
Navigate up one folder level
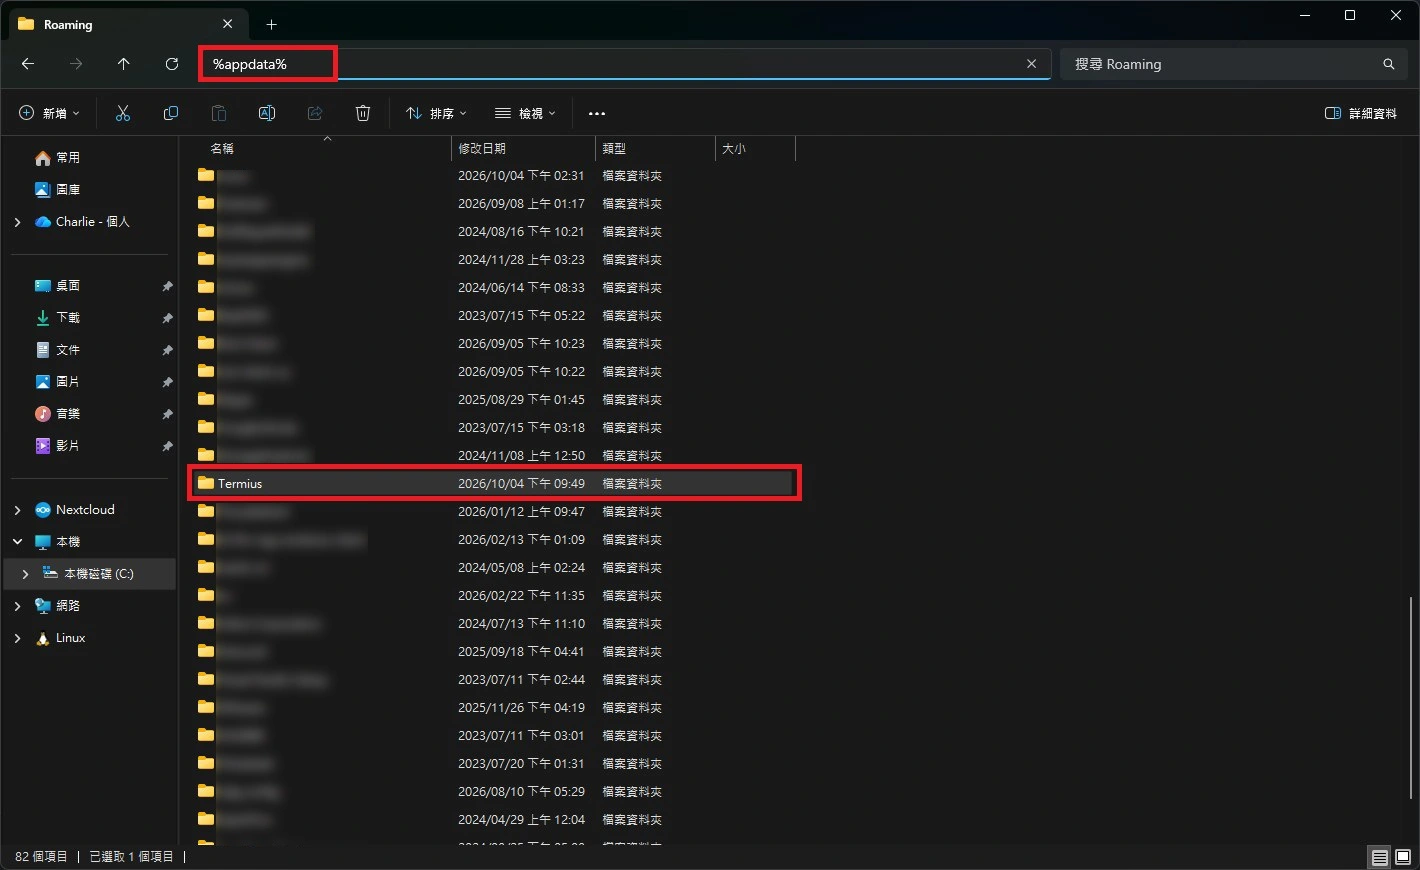[124, 64]
